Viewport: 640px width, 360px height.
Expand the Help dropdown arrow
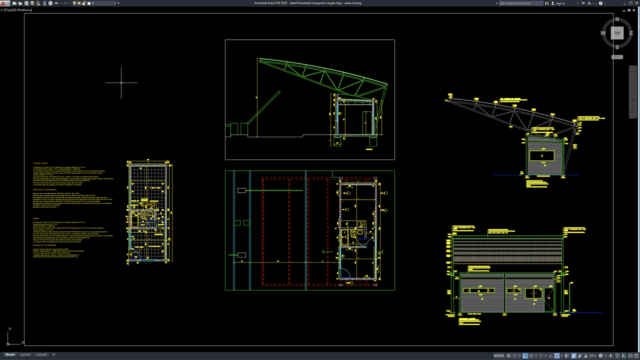tap(605, 3)
